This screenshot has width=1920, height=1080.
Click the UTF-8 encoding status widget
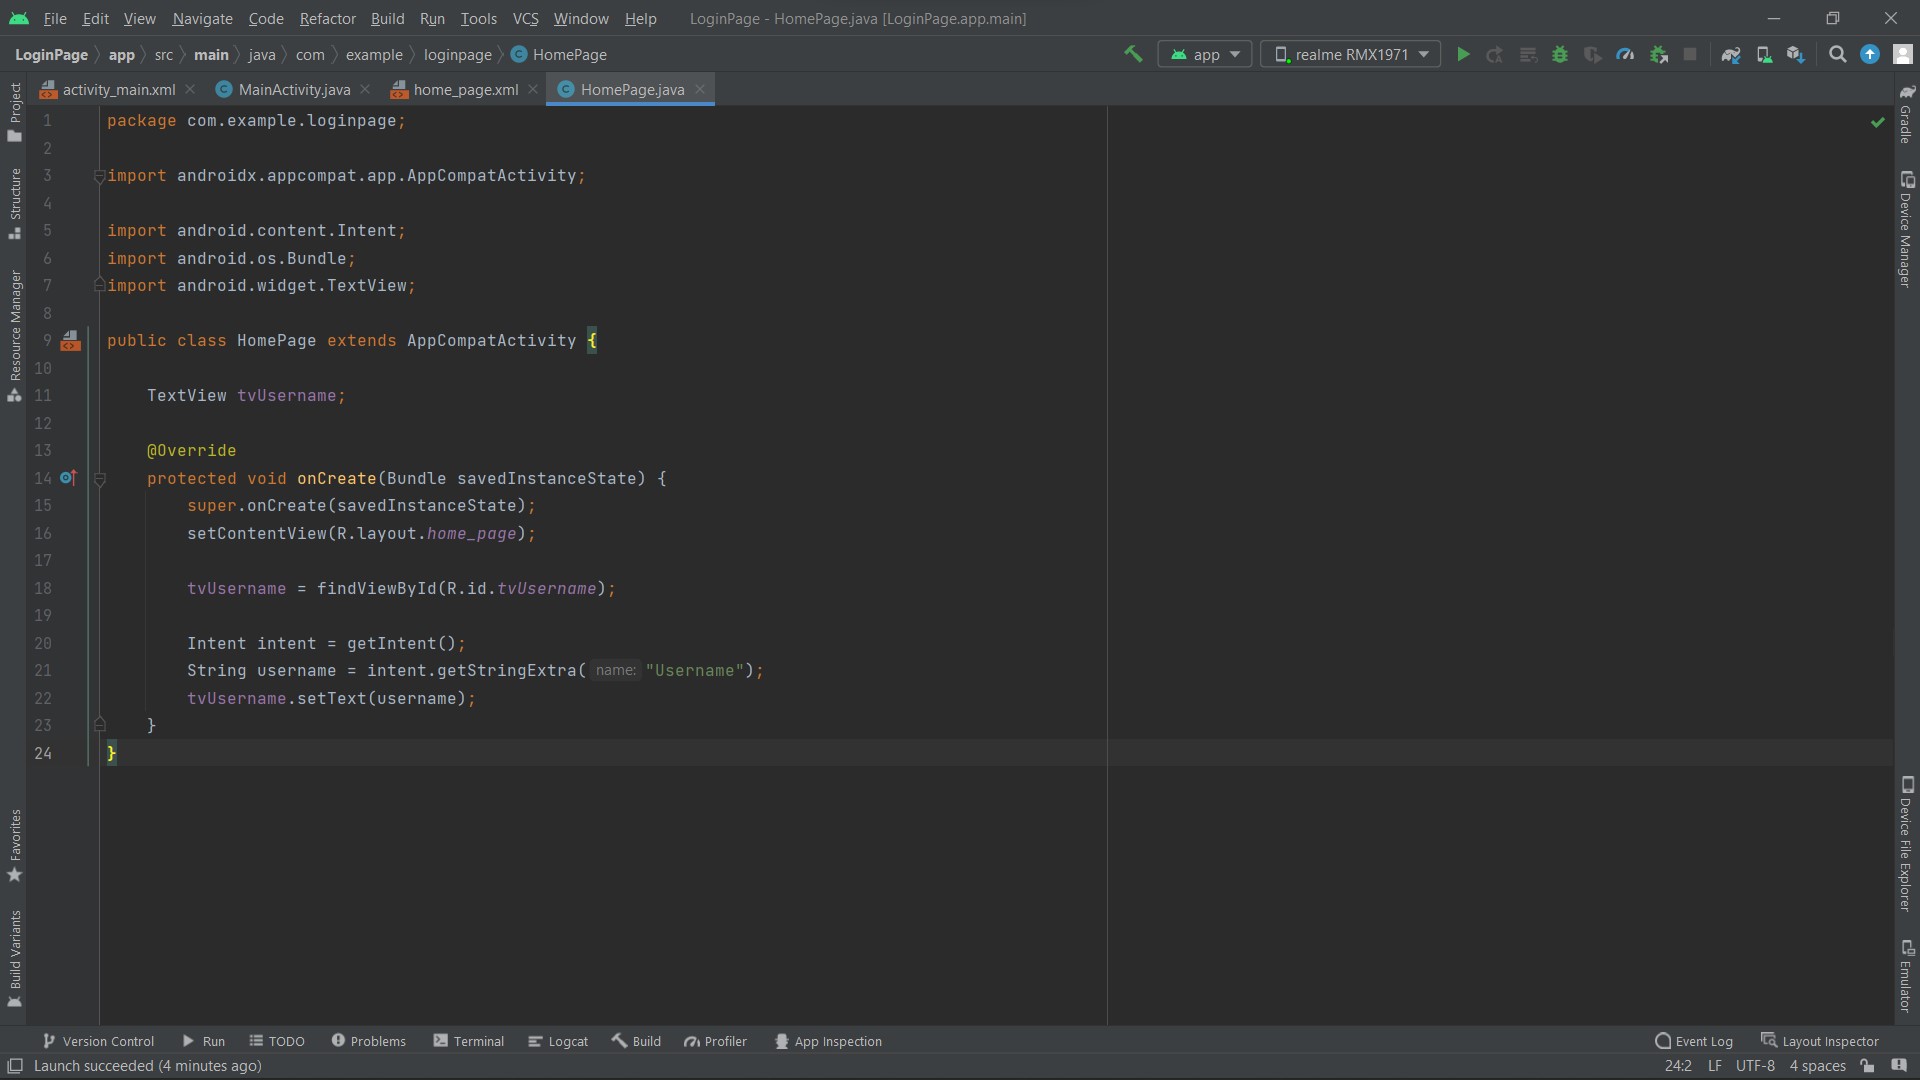tap(1754, 1066)
